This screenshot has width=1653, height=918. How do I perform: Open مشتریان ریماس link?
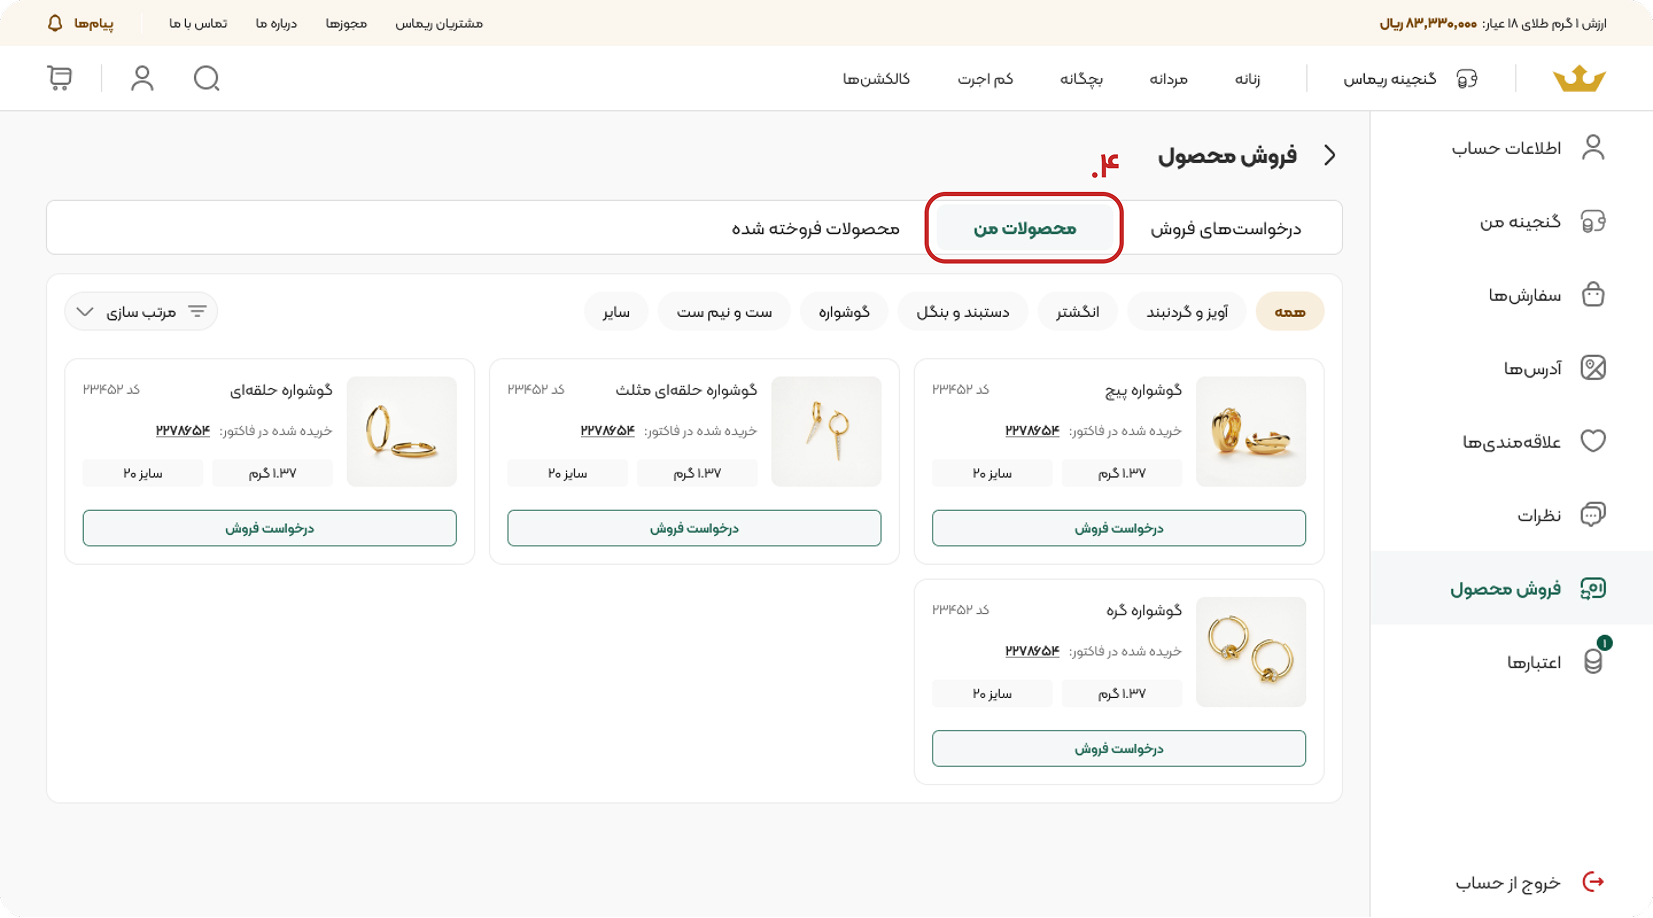click(x=439, y=23)
